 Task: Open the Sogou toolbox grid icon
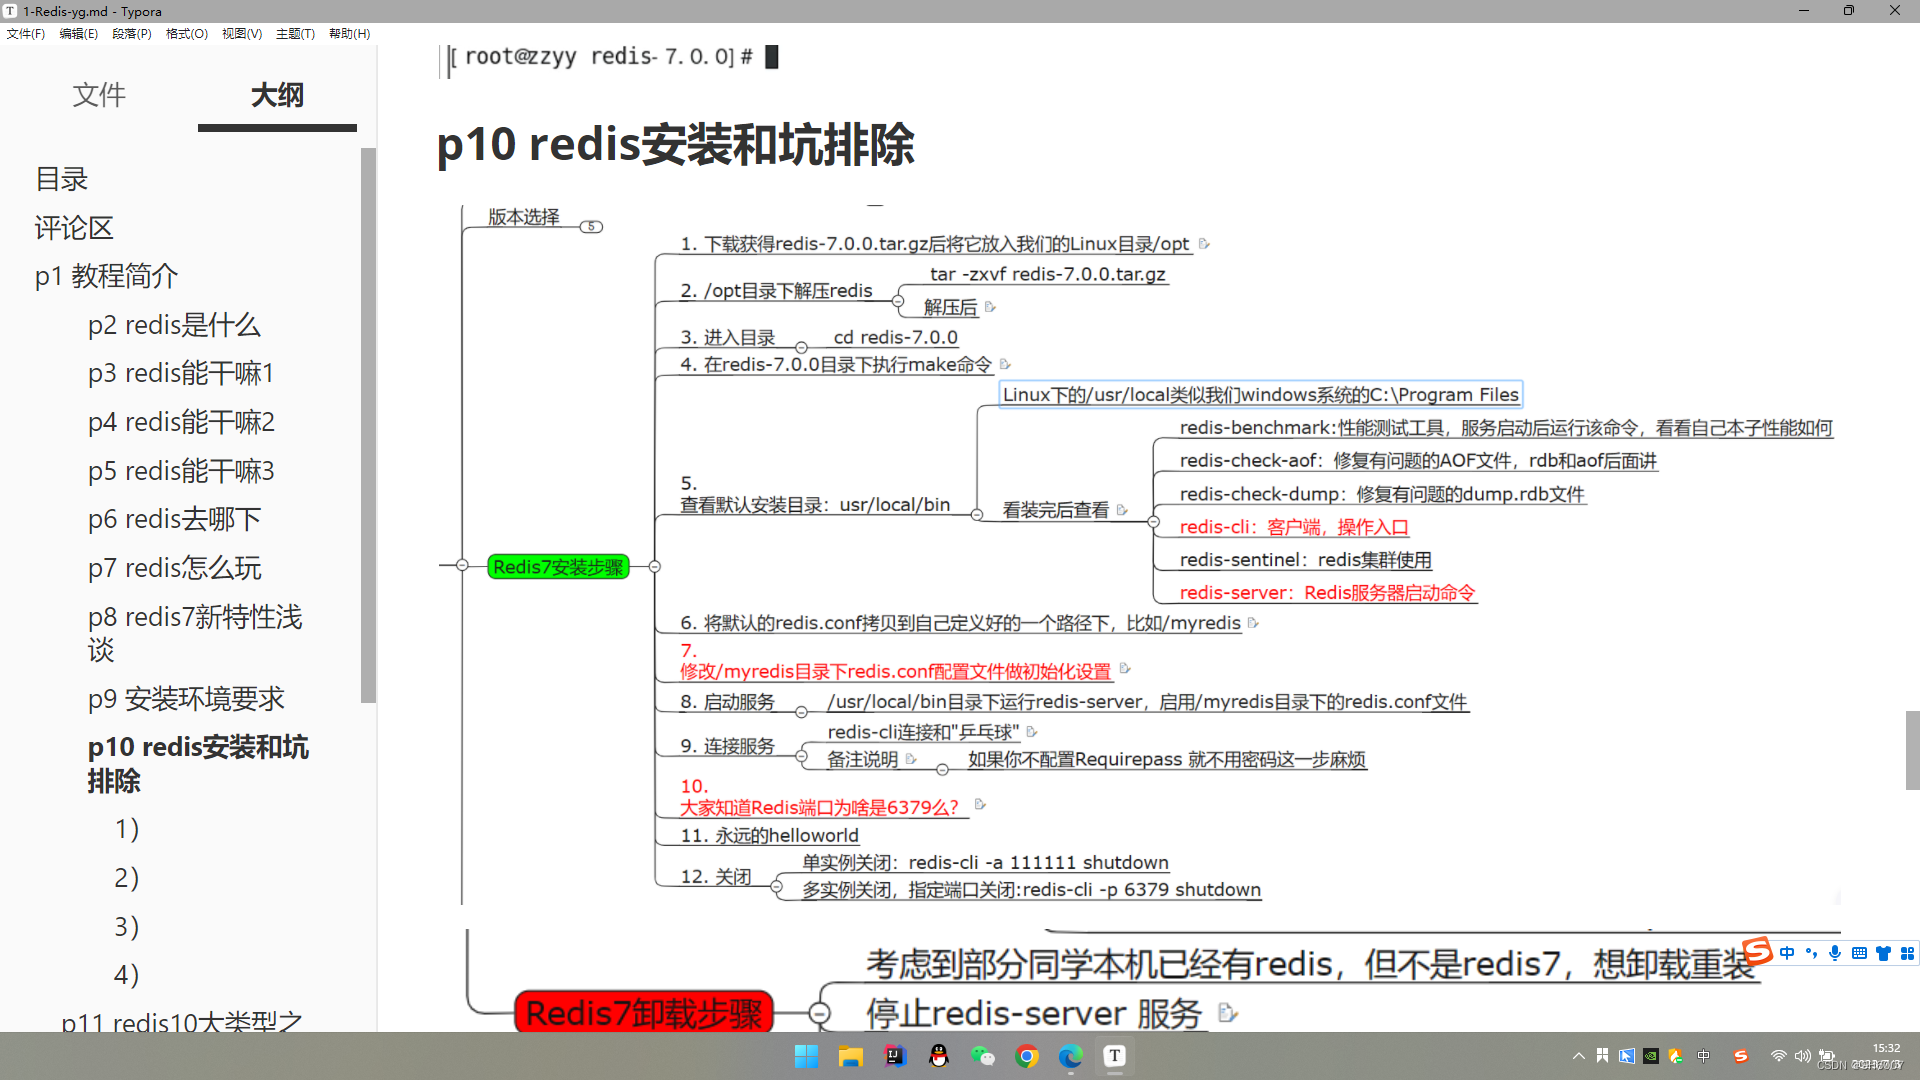click(x=1906, y=953)
